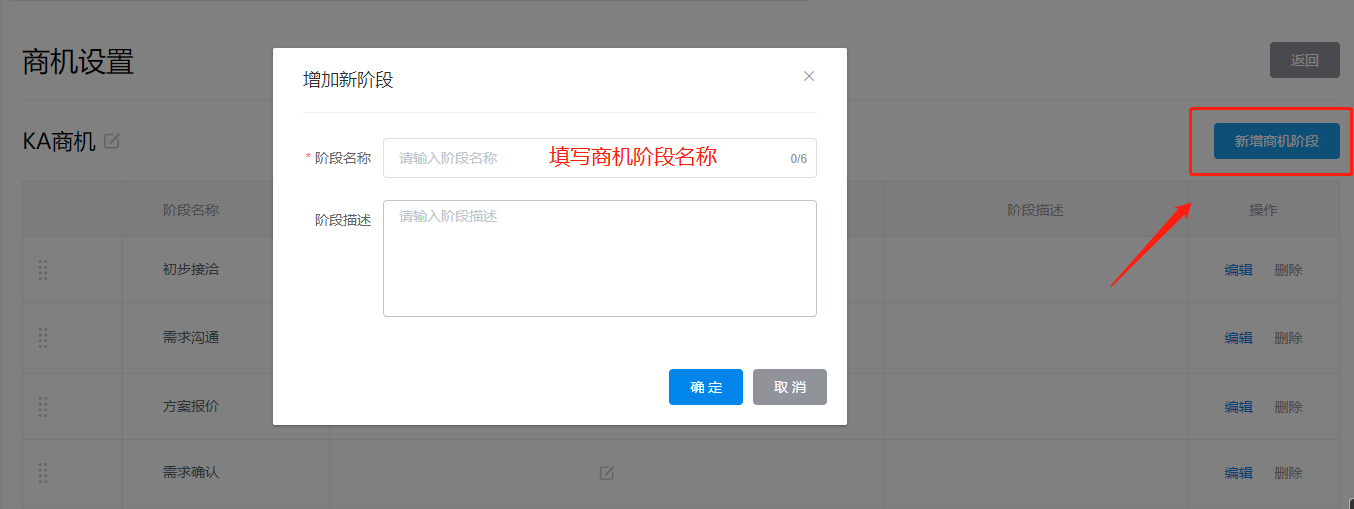This screenshot has height=509, width=1354.
Task: Click 编辑 for the 需求确认 stage
Action: [x=1238, y=473]
